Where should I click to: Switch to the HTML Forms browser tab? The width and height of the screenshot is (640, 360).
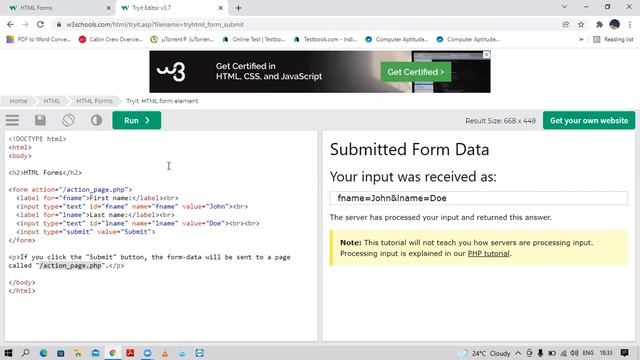pos(57,8)
